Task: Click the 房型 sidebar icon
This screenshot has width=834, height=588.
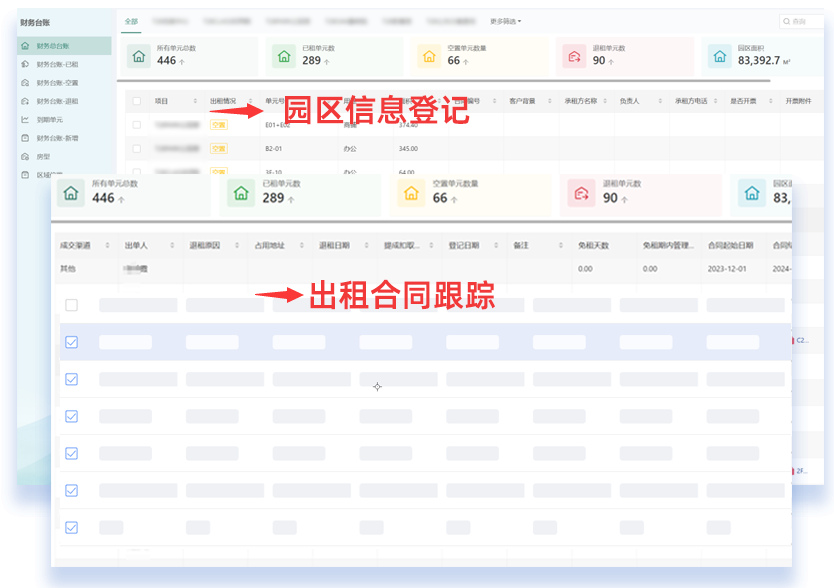Action: pos(25,156)
